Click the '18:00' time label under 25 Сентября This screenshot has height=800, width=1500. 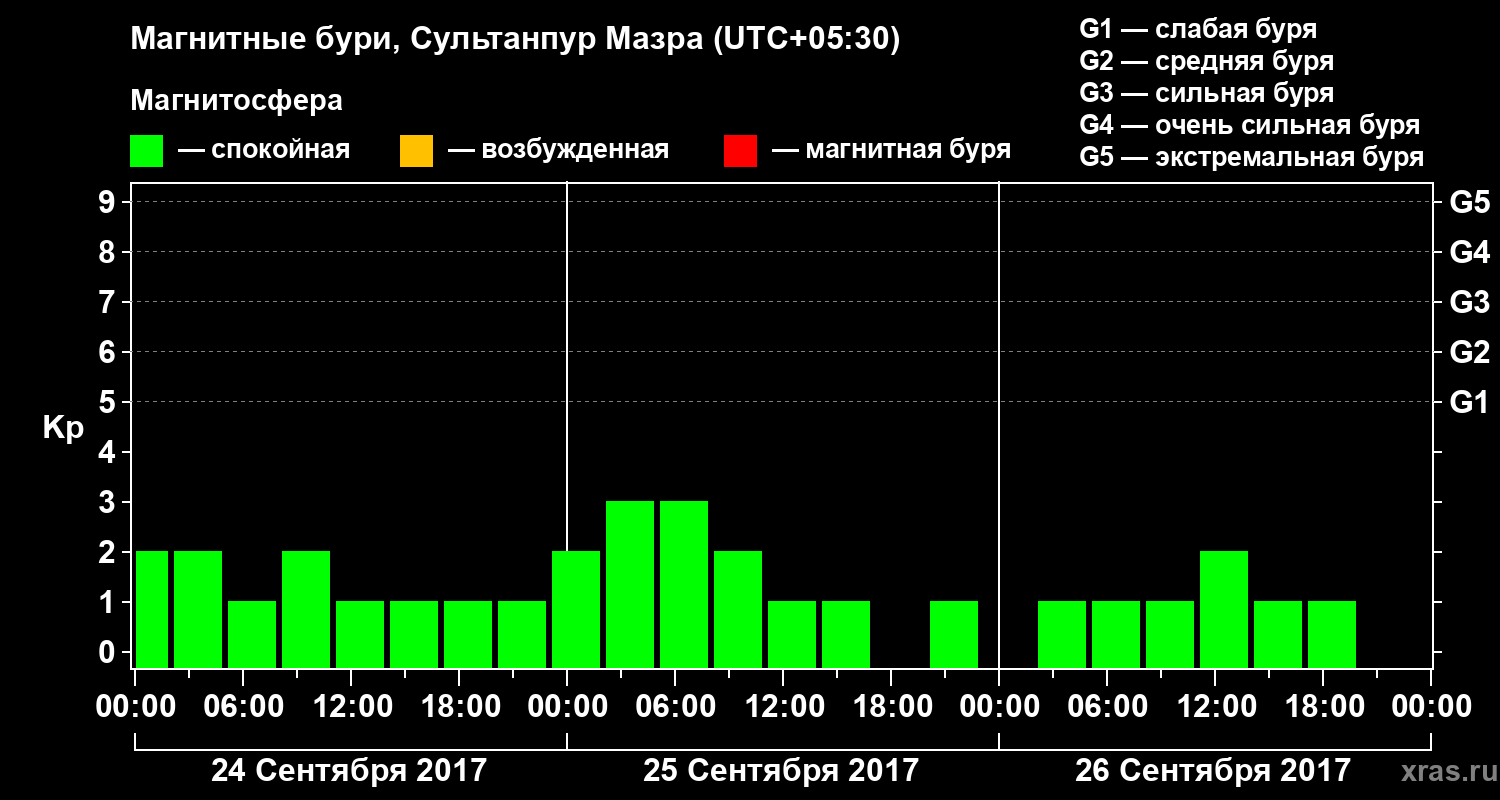click(891, 707)
